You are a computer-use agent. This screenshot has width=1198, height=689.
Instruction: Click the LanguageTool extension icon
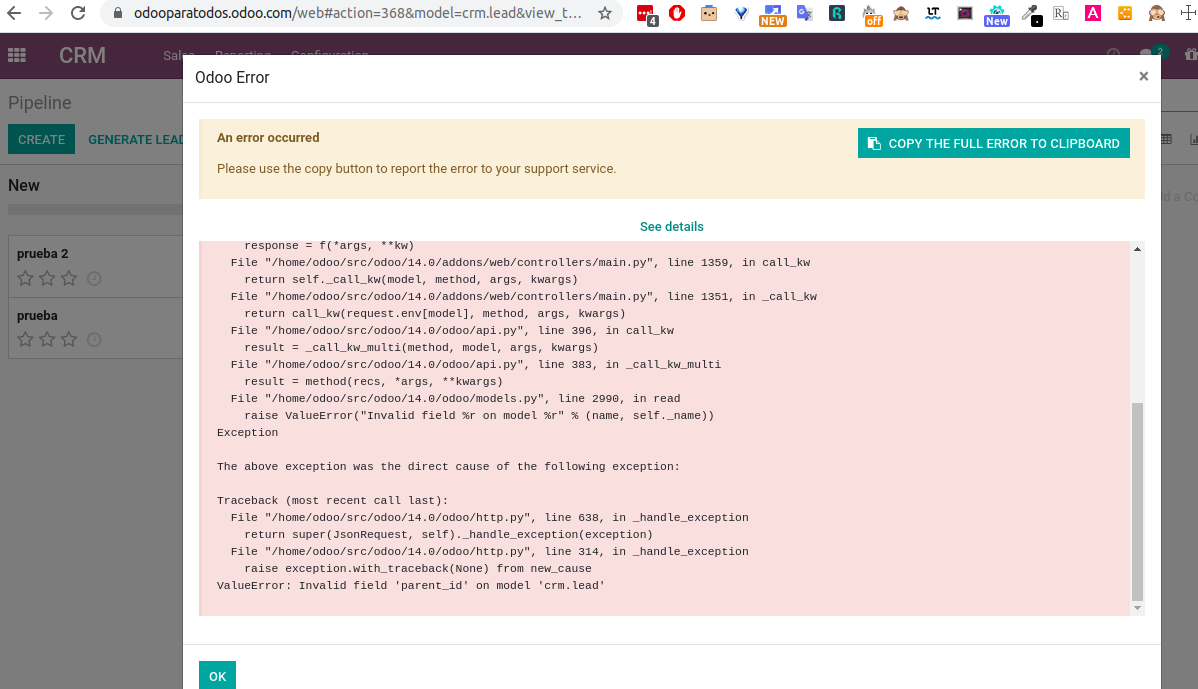click(935, 14)
